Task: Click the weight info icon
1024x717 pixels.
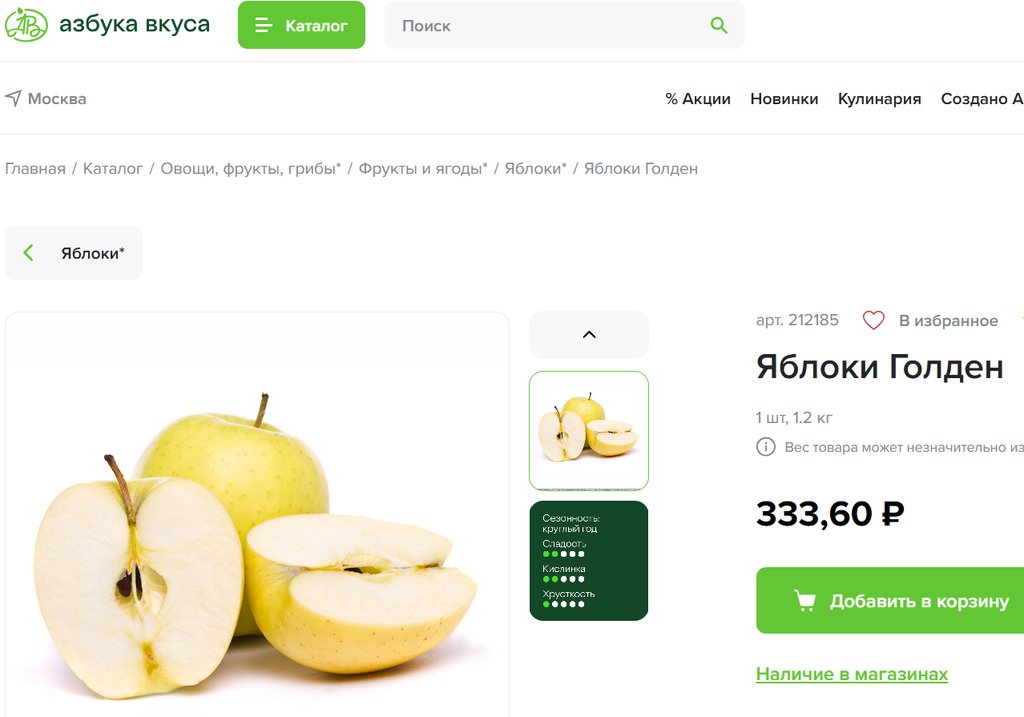Action: (765, 447)
